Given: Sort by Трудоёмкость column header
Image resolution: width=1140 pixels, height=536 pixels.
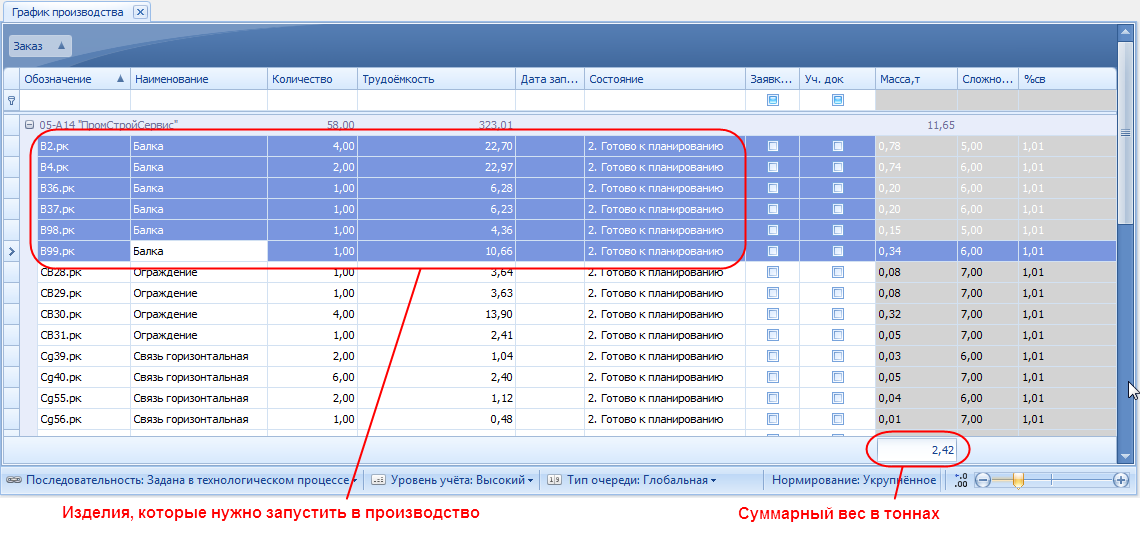Looking at the screenshot, I should pyautogui.click(x=436, y=79).
